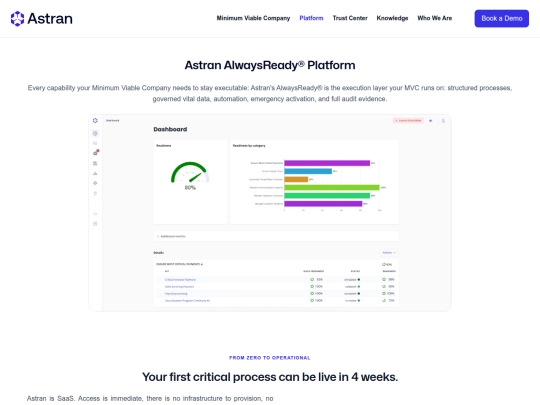Click the Dashboard heading in the preview
The height and width of the screenshot is (405, 540).
click(x=170, y=129)
